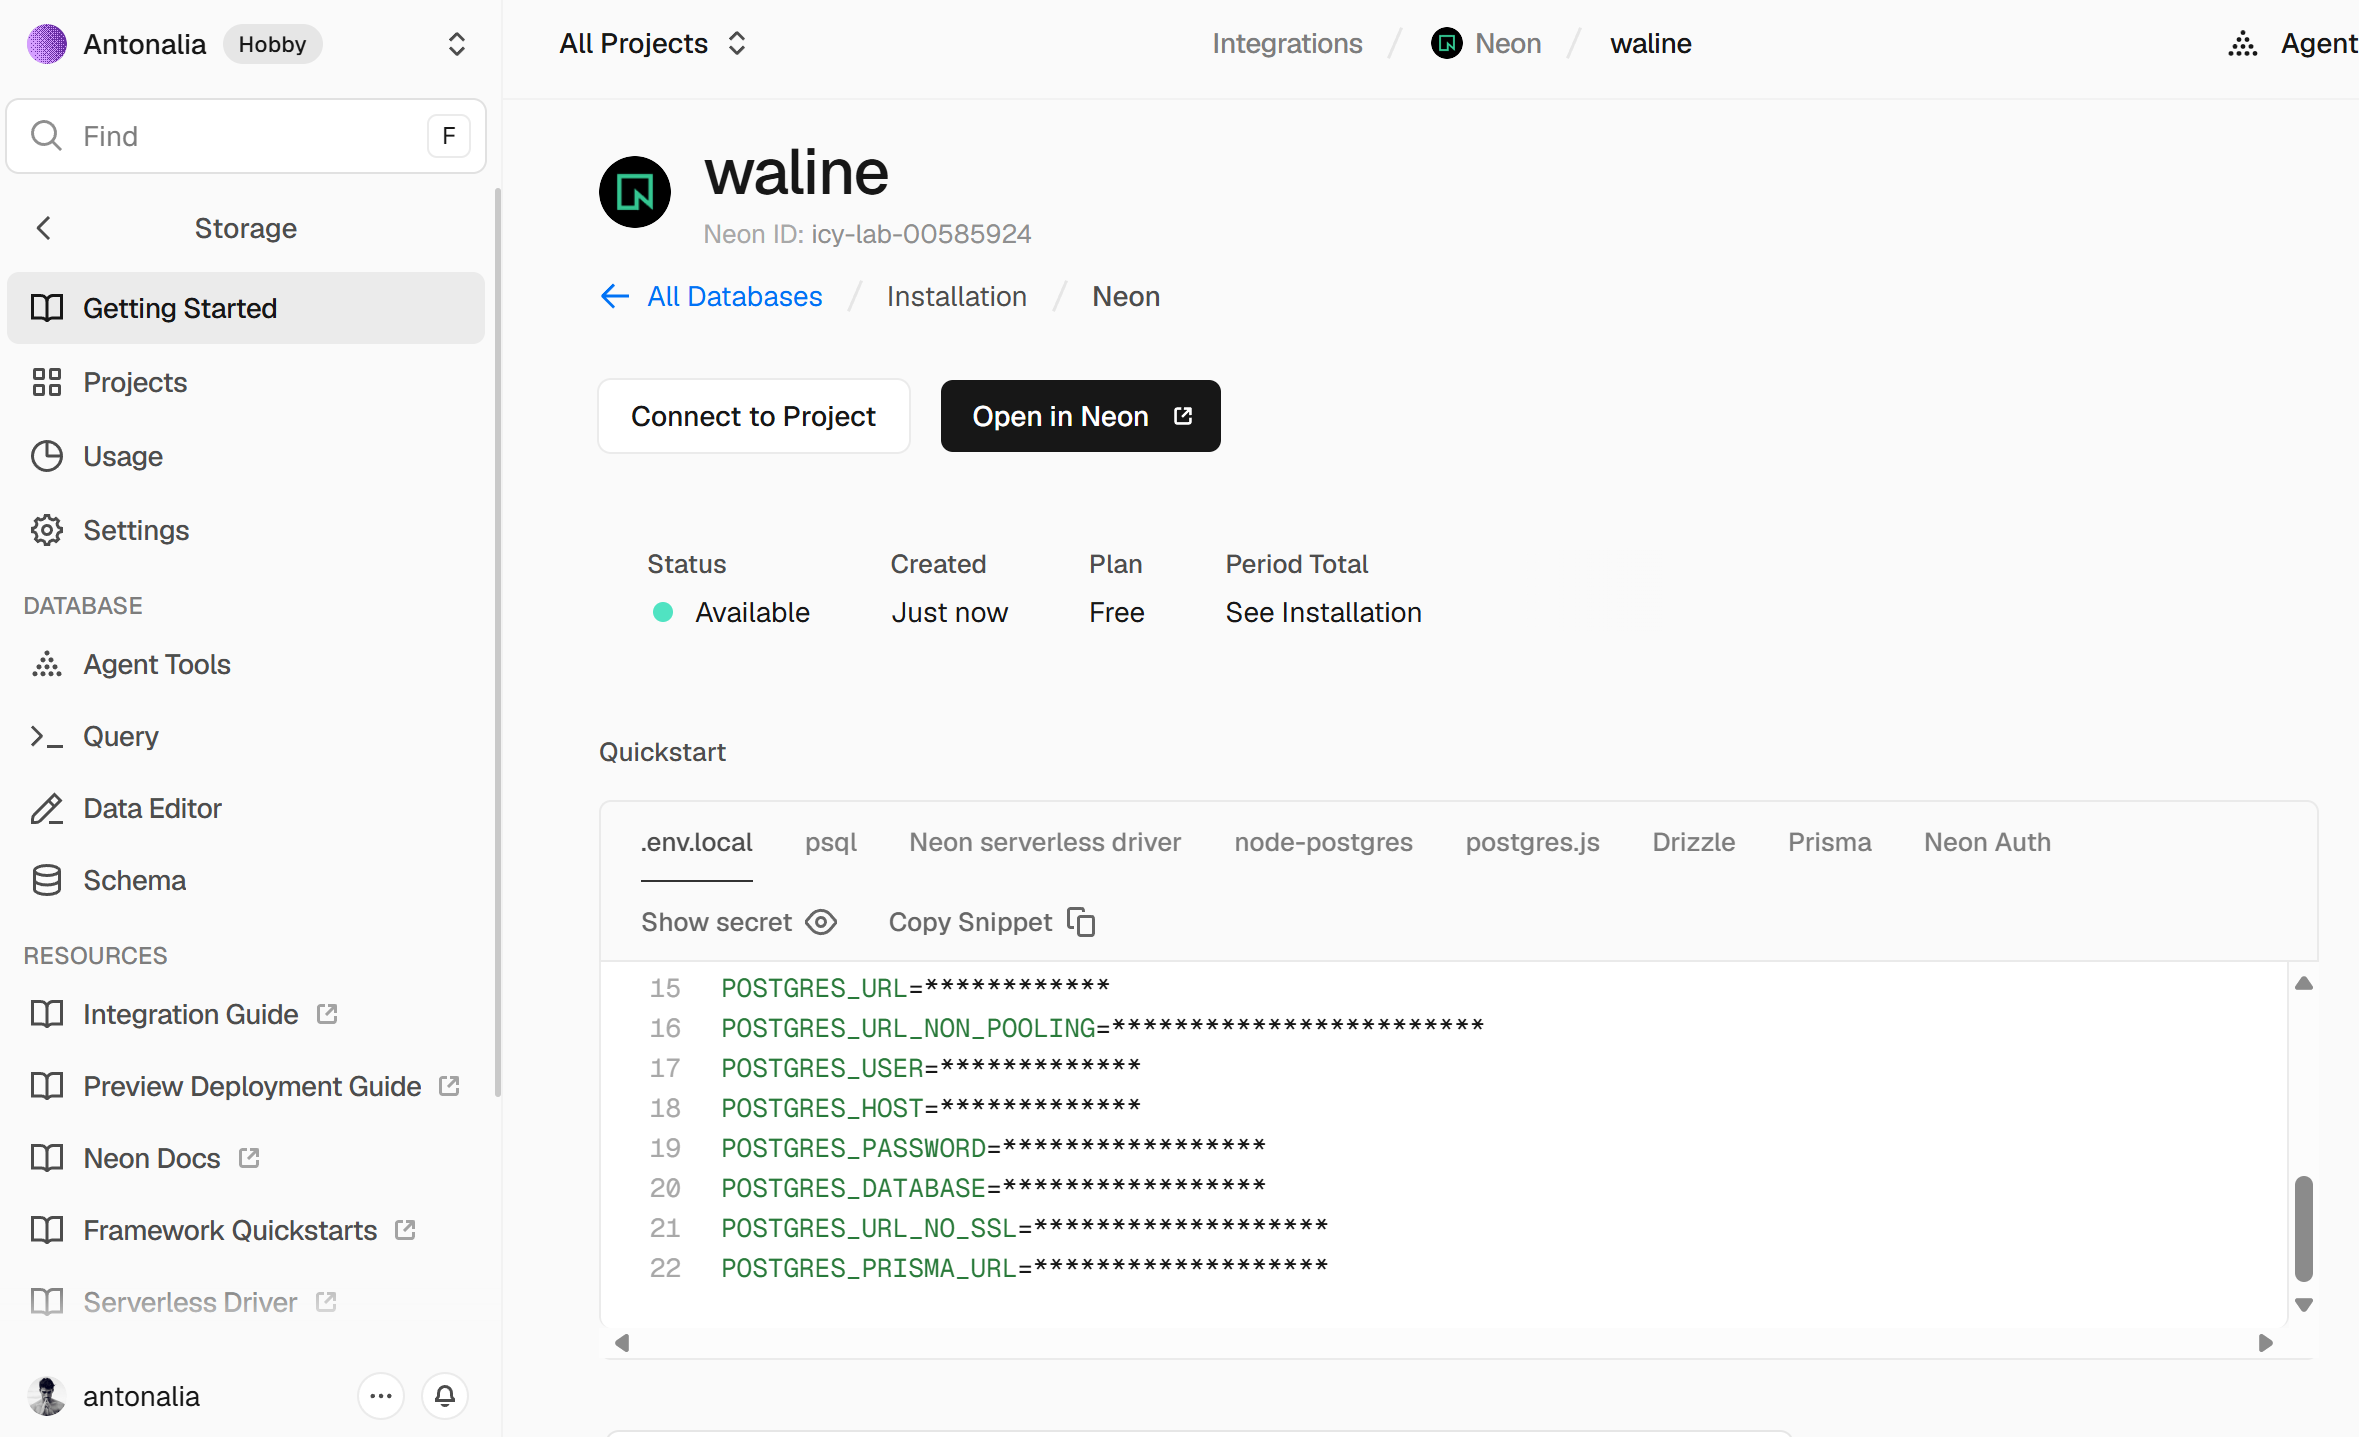
Task: Go back to All Databases
Action: (711, 297)
